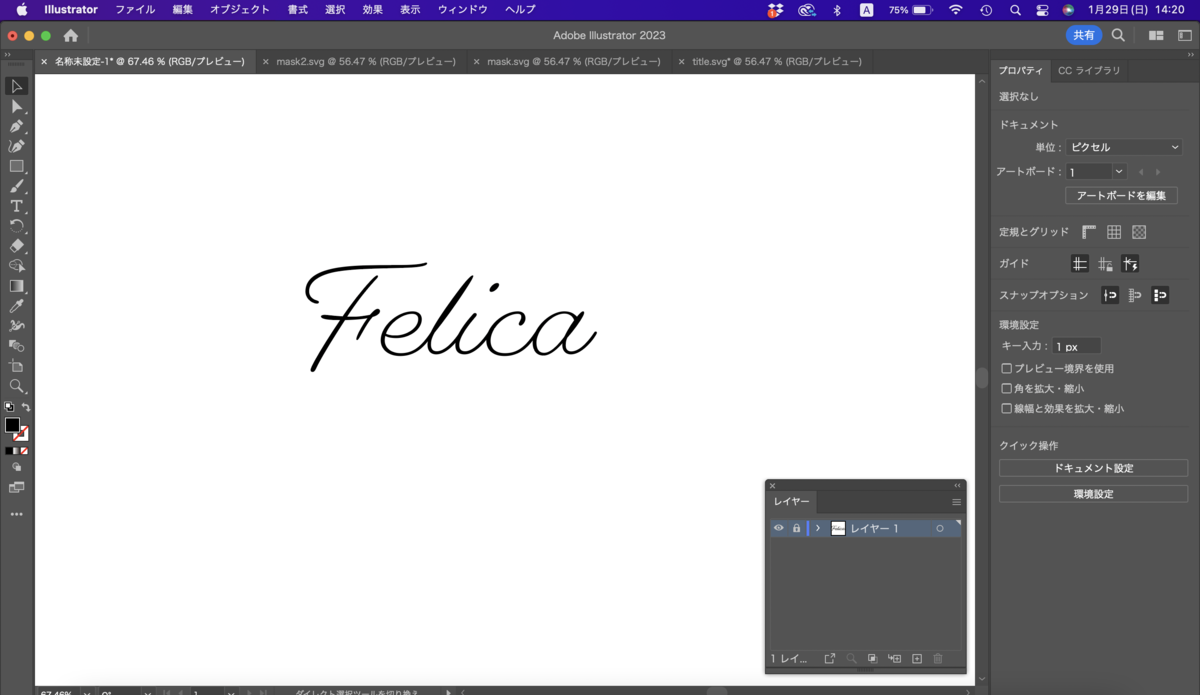Viewport: 1200px width, 695px height.
Task: Toggle lock on レイヤー 1
Action: [x=796, y=528]
